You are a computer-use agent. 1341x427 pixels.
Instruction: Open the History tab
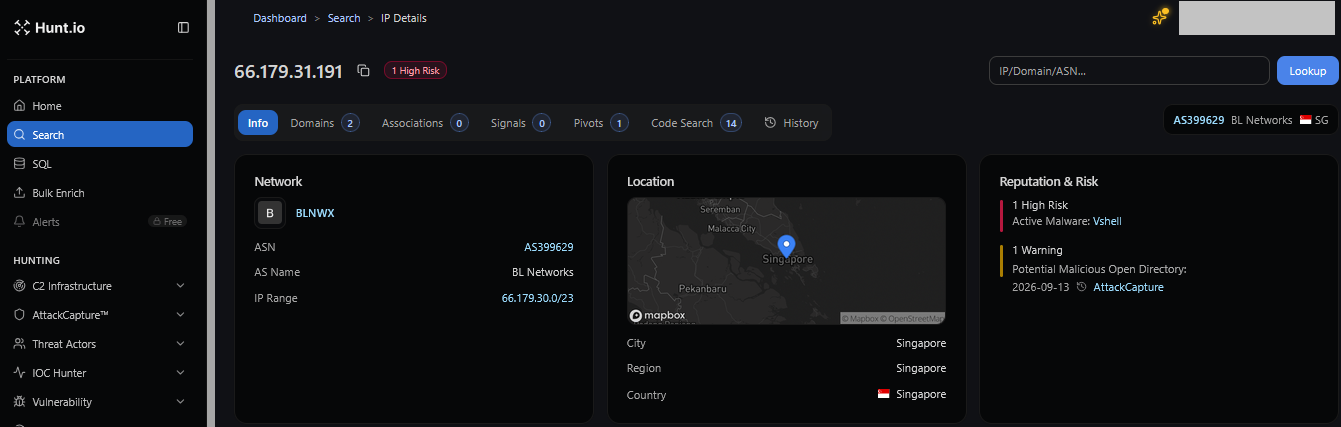point(791,123)
